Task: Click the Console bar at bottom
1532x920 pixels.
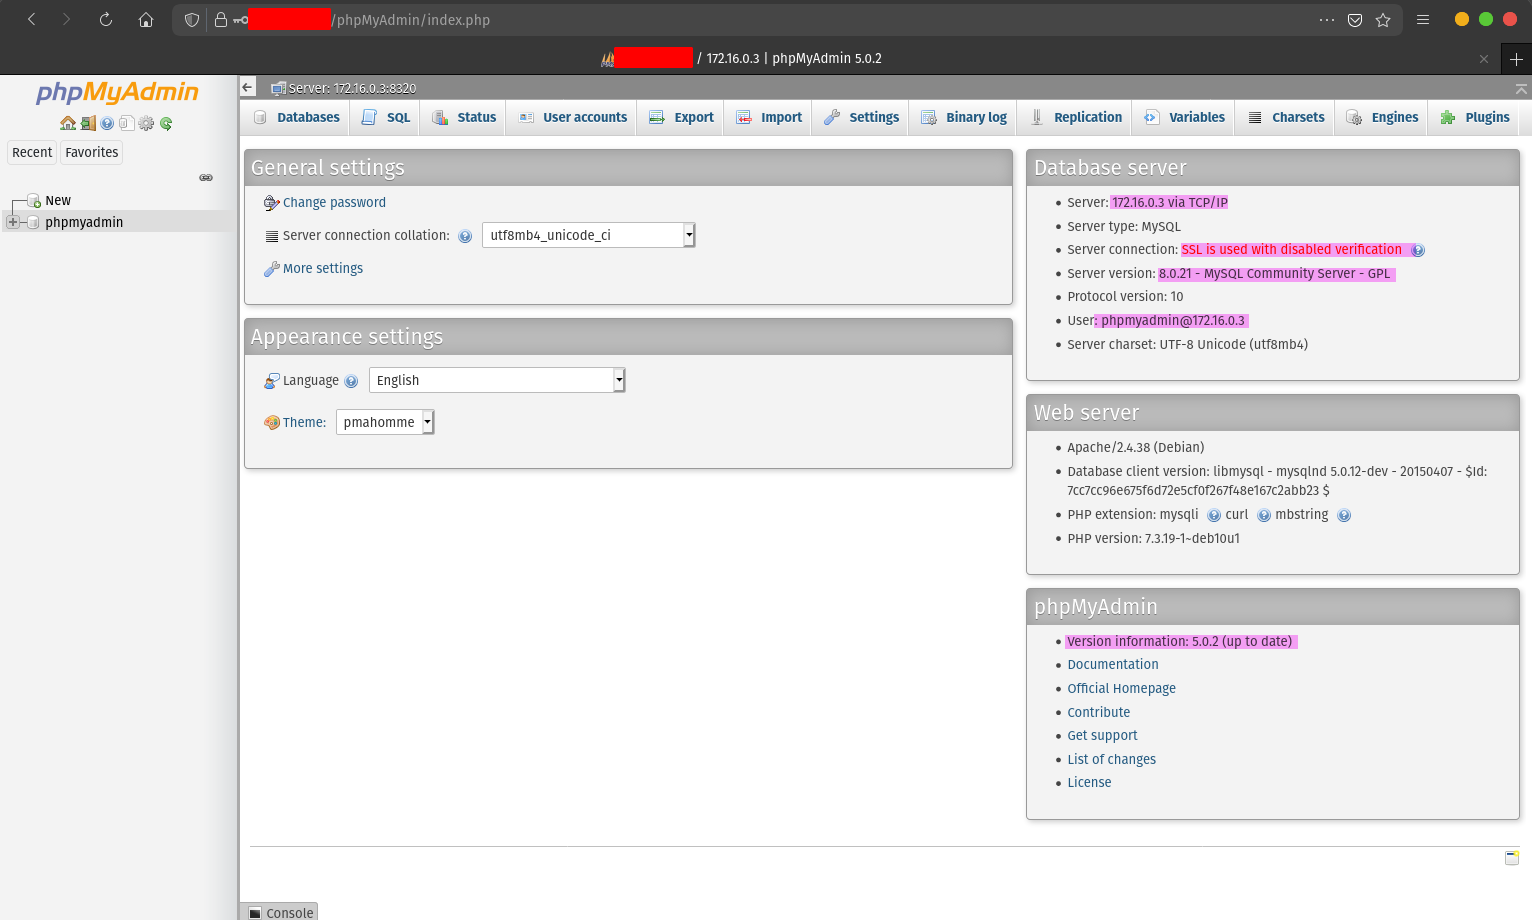Action: point(279,911)
